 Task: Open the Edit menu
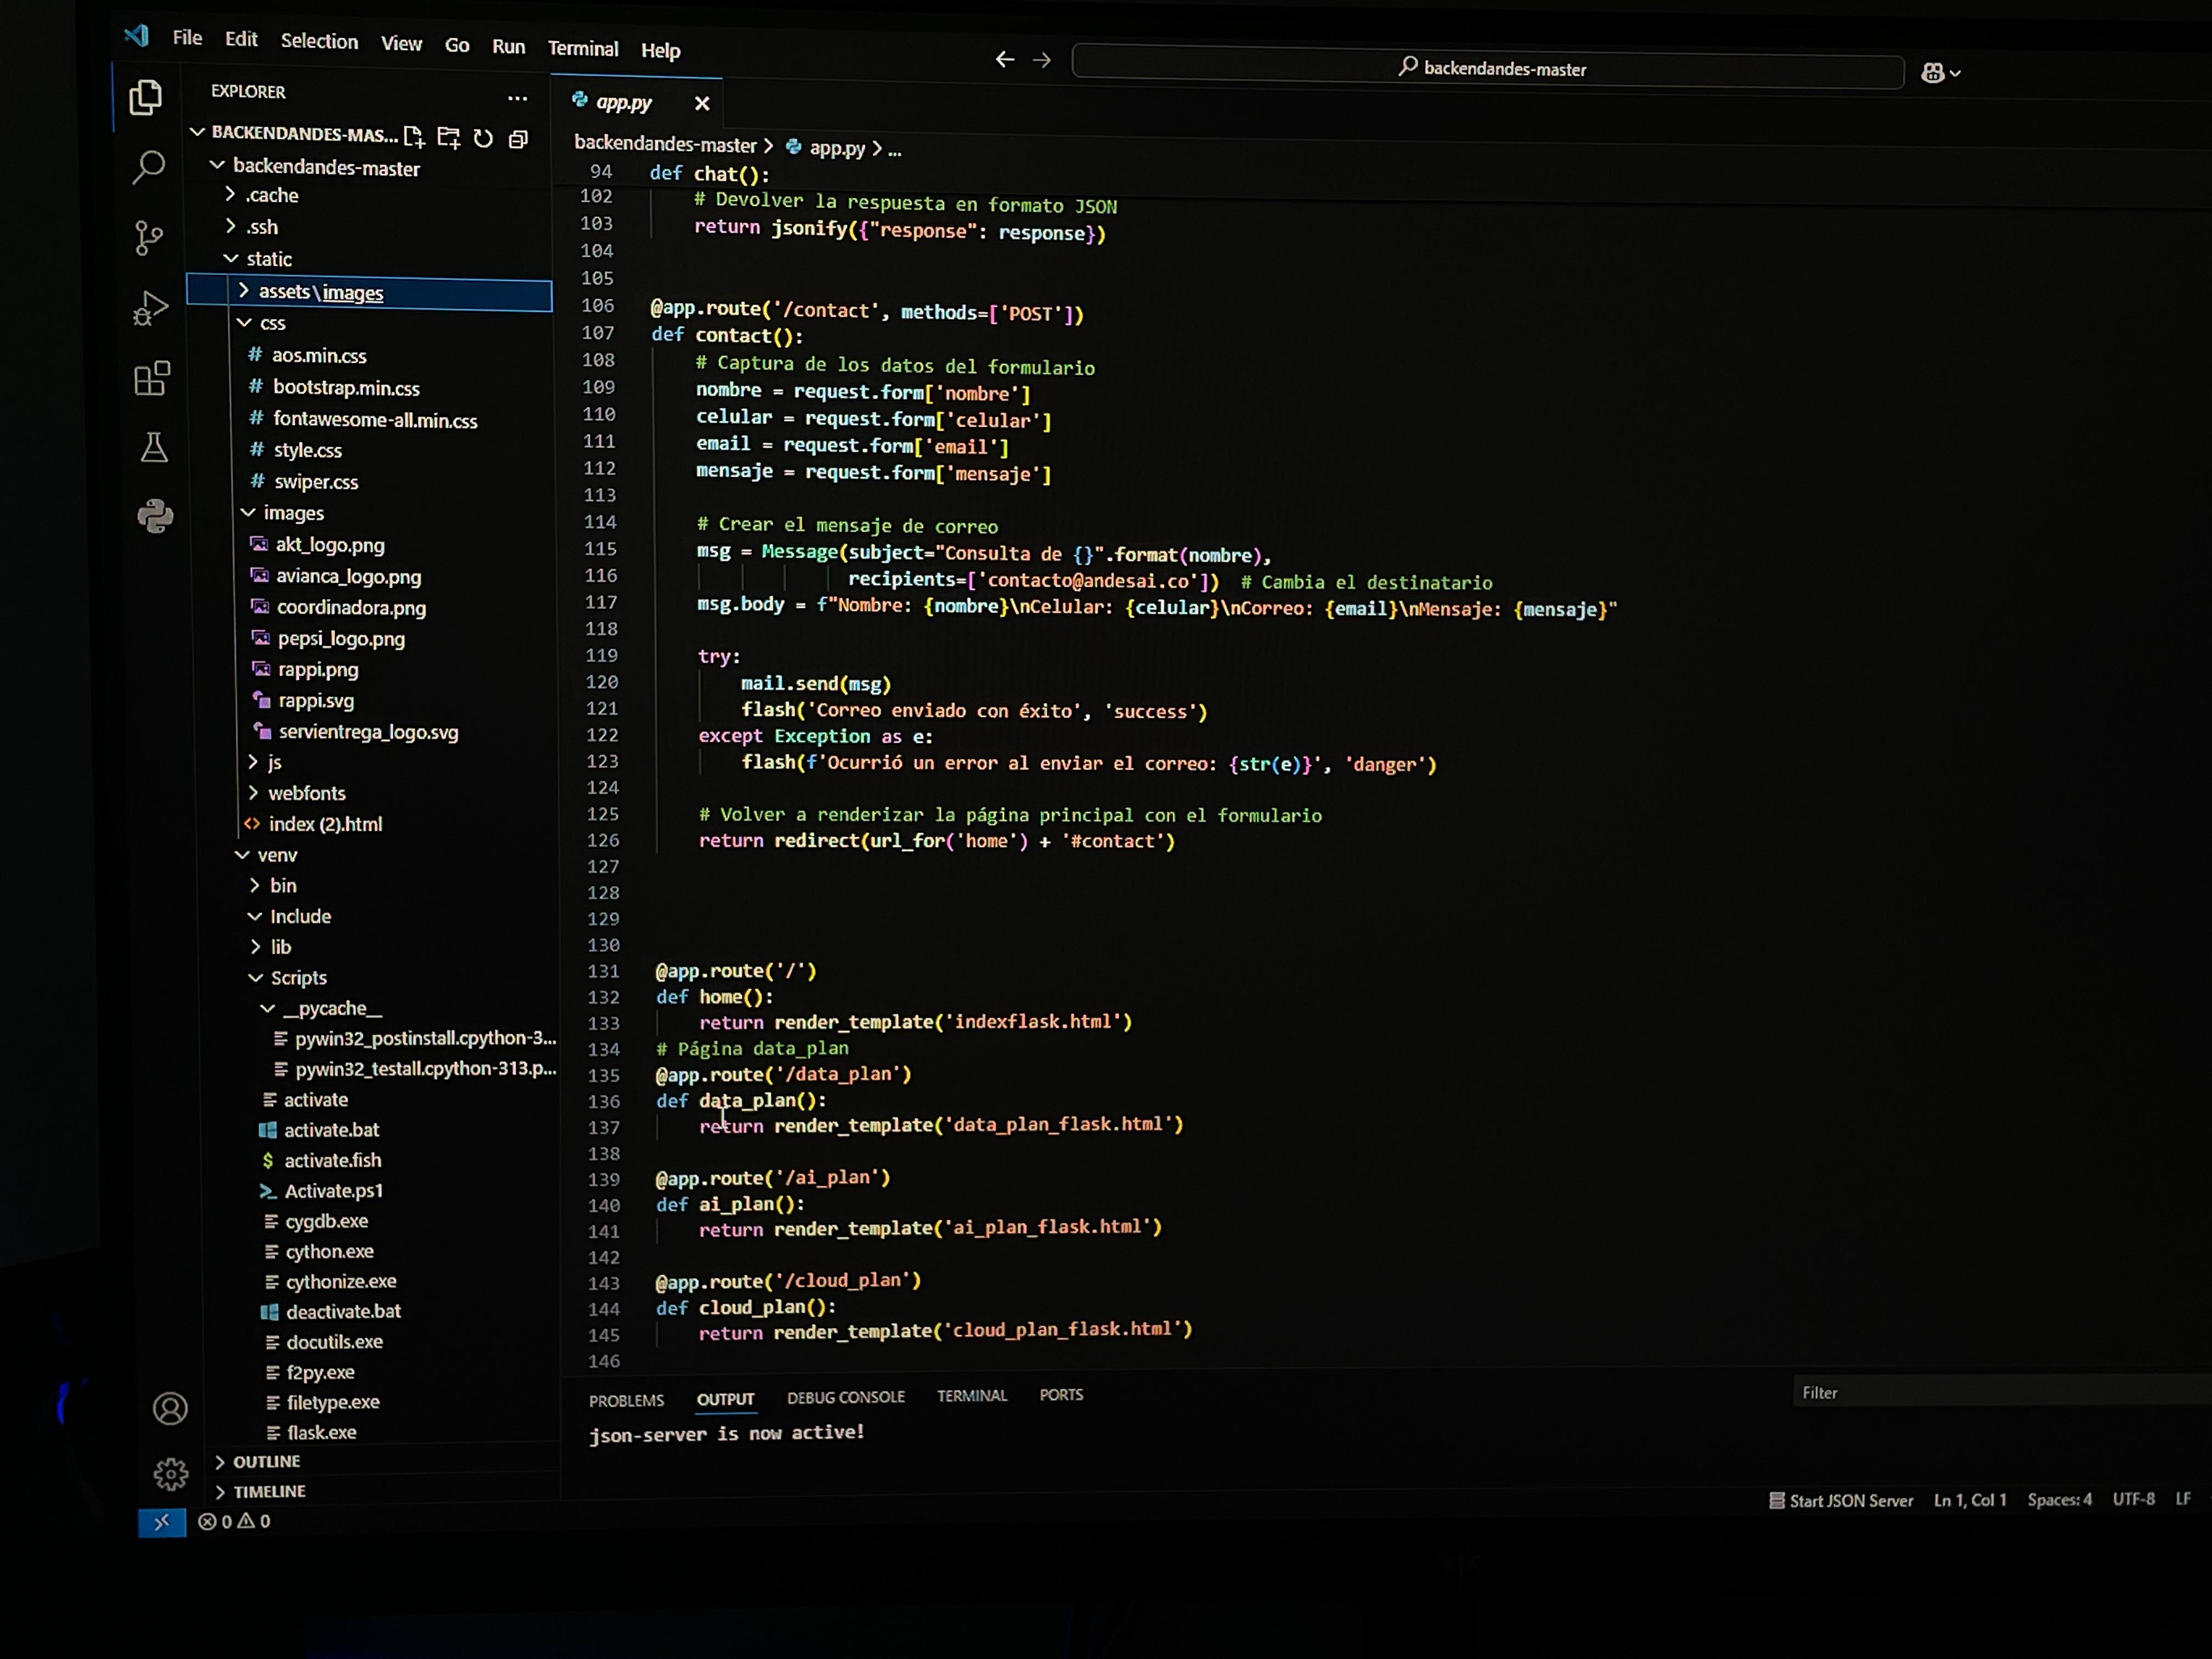click(x=241, y=39)
